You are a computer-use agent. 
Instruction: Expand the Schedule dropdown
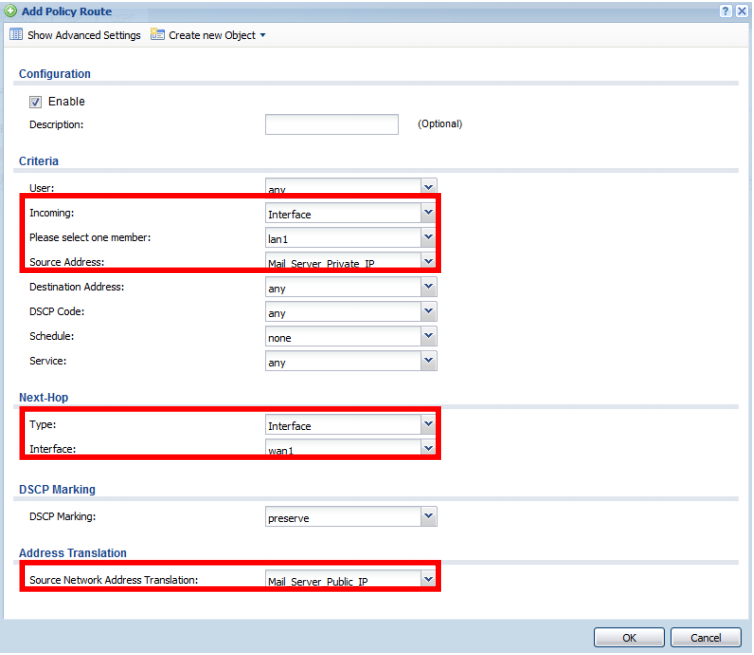(x=428, y=337)
